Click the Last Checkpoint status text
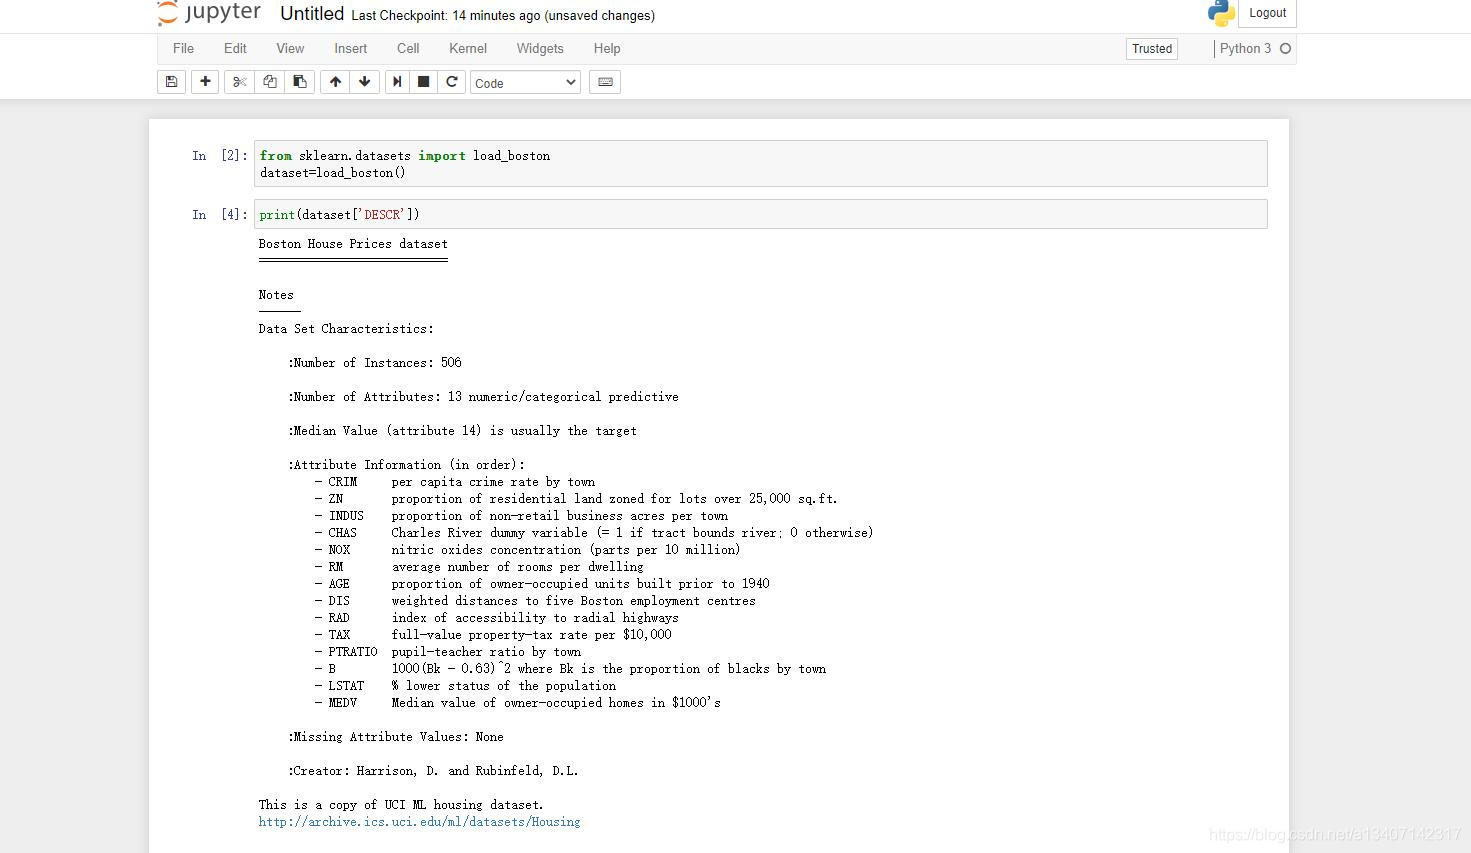This screenshot has height=853, width=1471. (x=503, y=16)
